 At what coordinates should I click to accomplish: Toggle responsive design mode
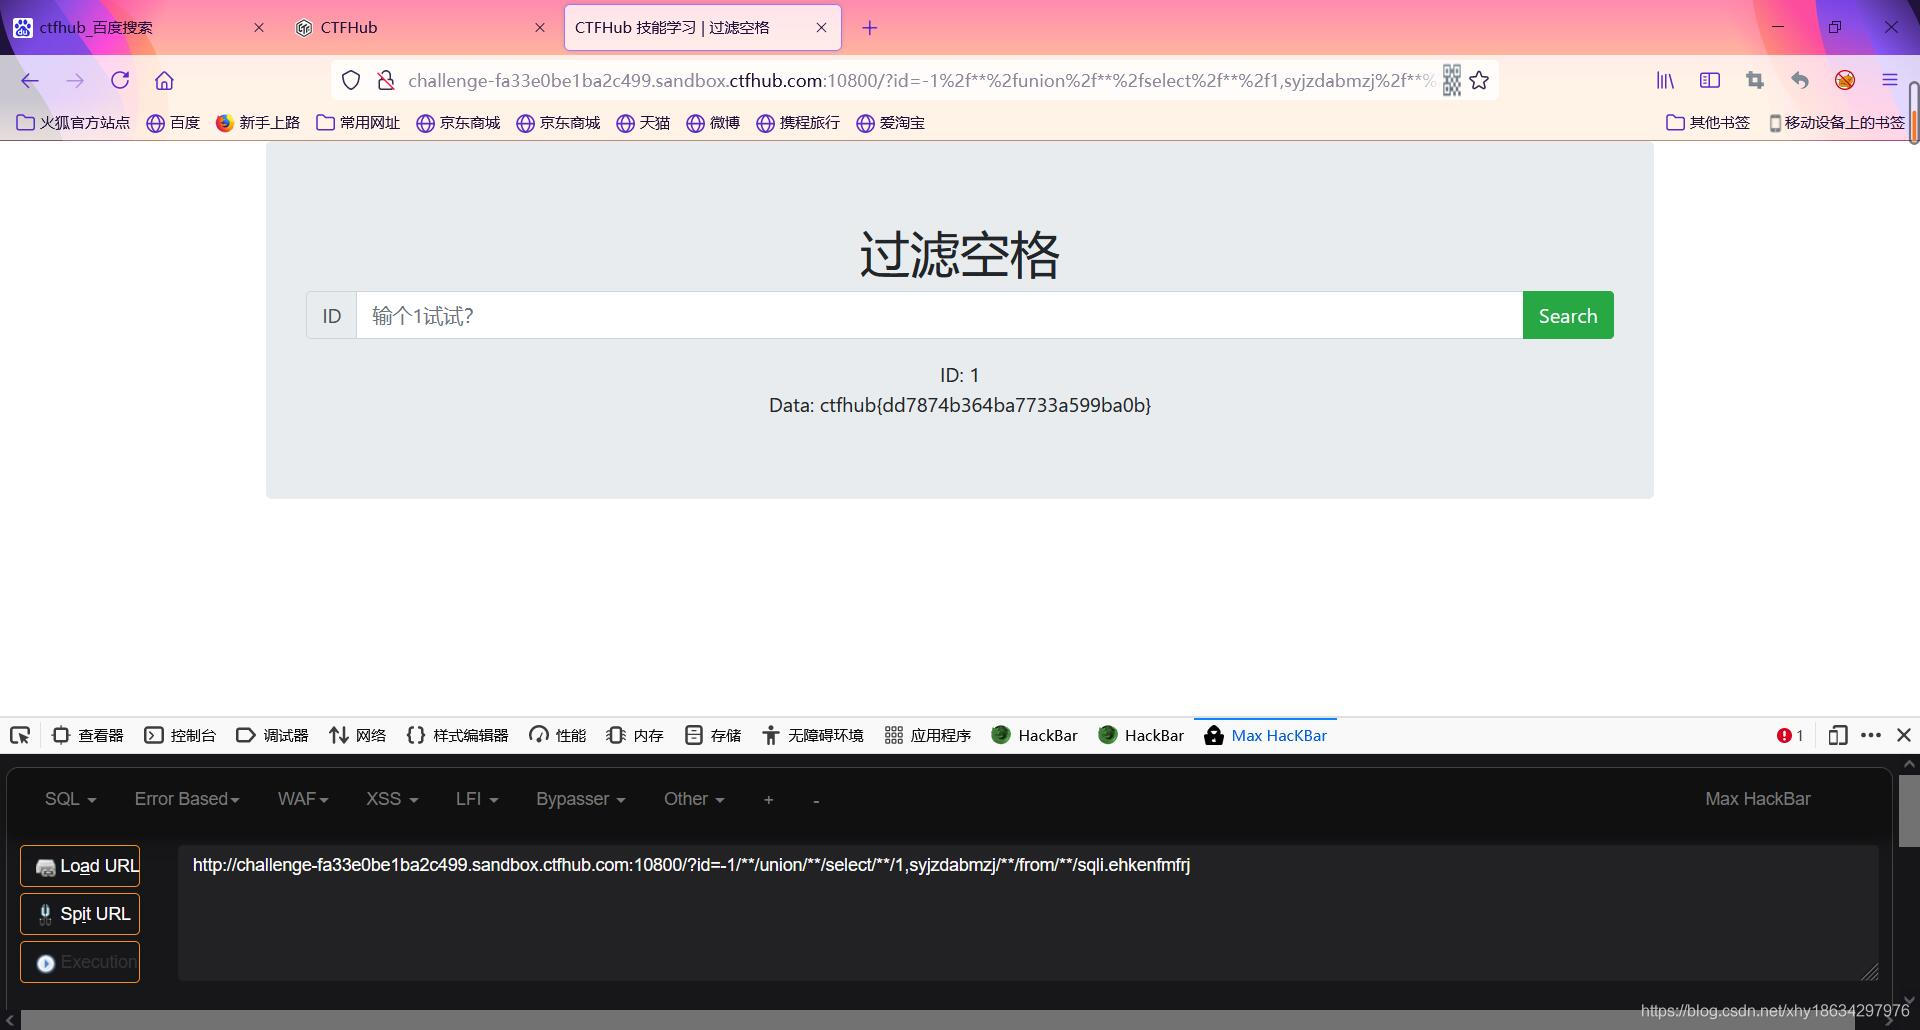[1838, 735]
